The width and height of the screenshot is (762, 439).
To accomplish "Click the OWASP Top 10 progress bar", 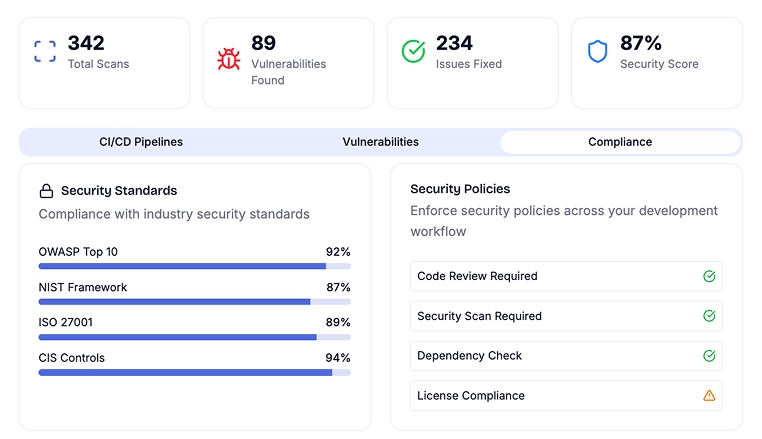I will click(x=194, y=266).
